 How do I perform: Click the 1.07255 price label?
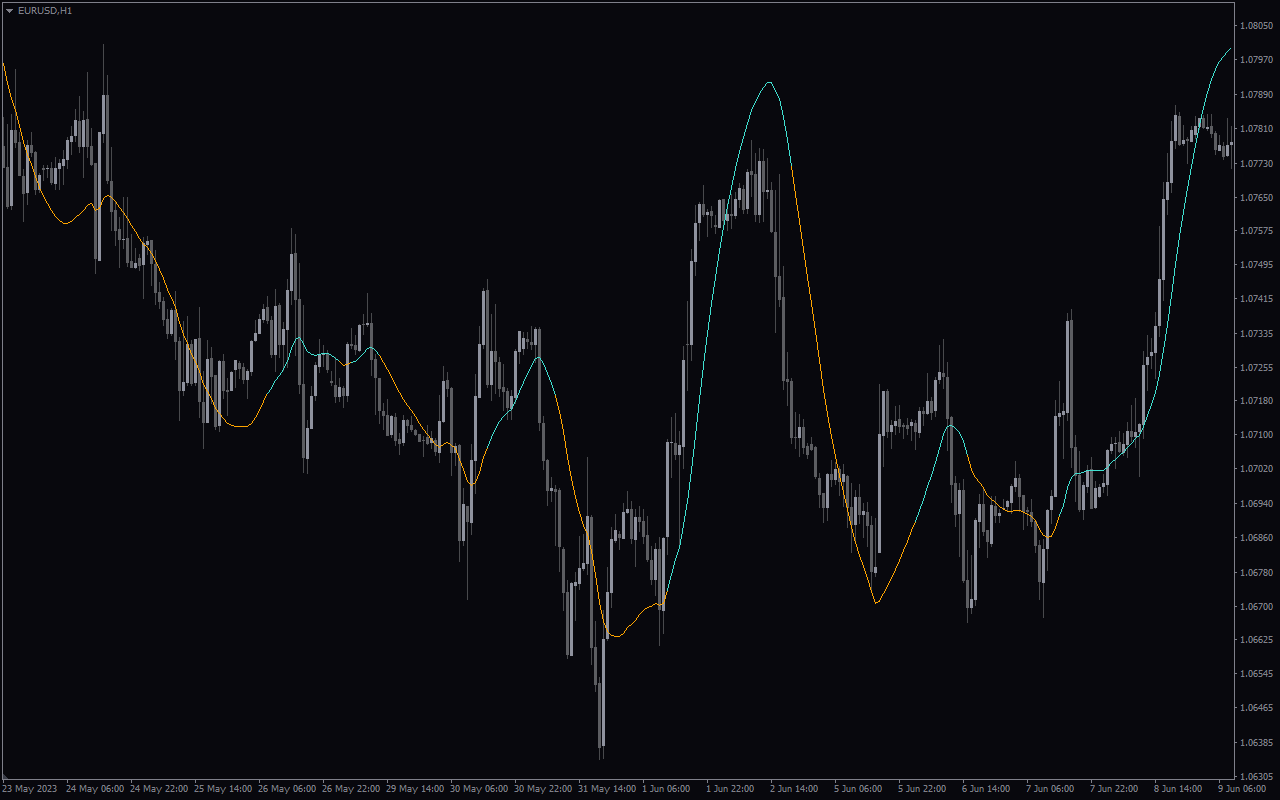1256,367
